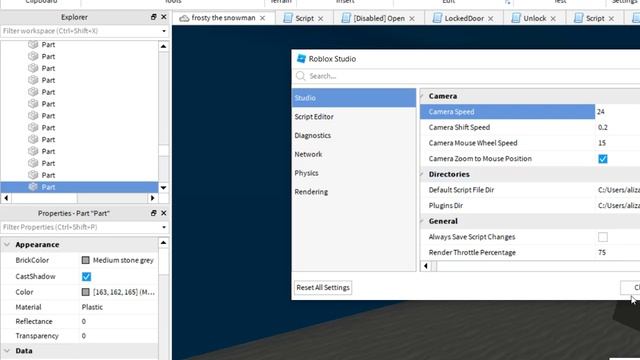Toggle Camera Zoom to Mouse Position checkbox
The height and width of the screenshot is (360, 640).
[603, 159]
